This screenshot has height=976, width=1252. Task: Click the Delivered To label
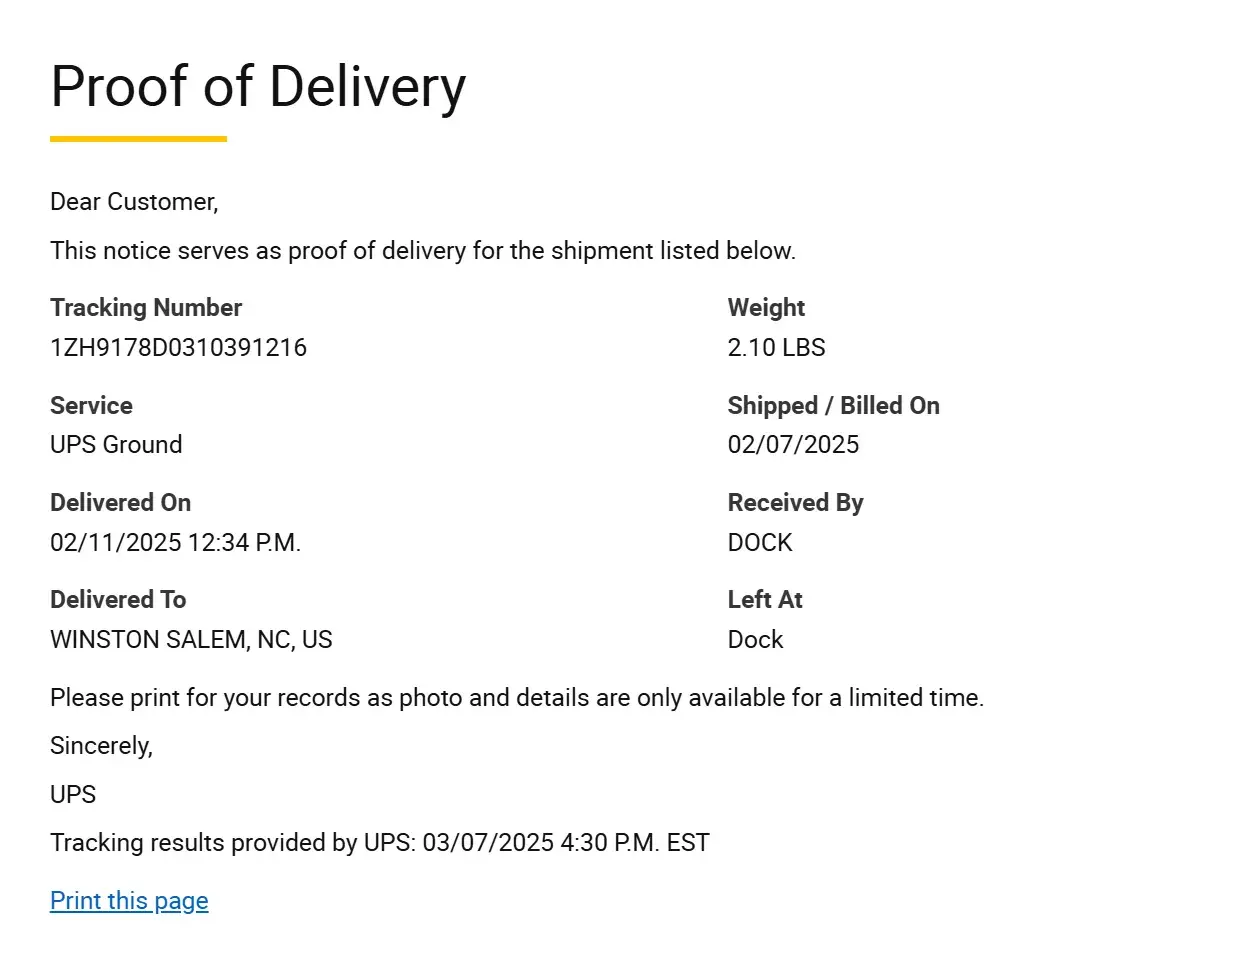(118, 600)
